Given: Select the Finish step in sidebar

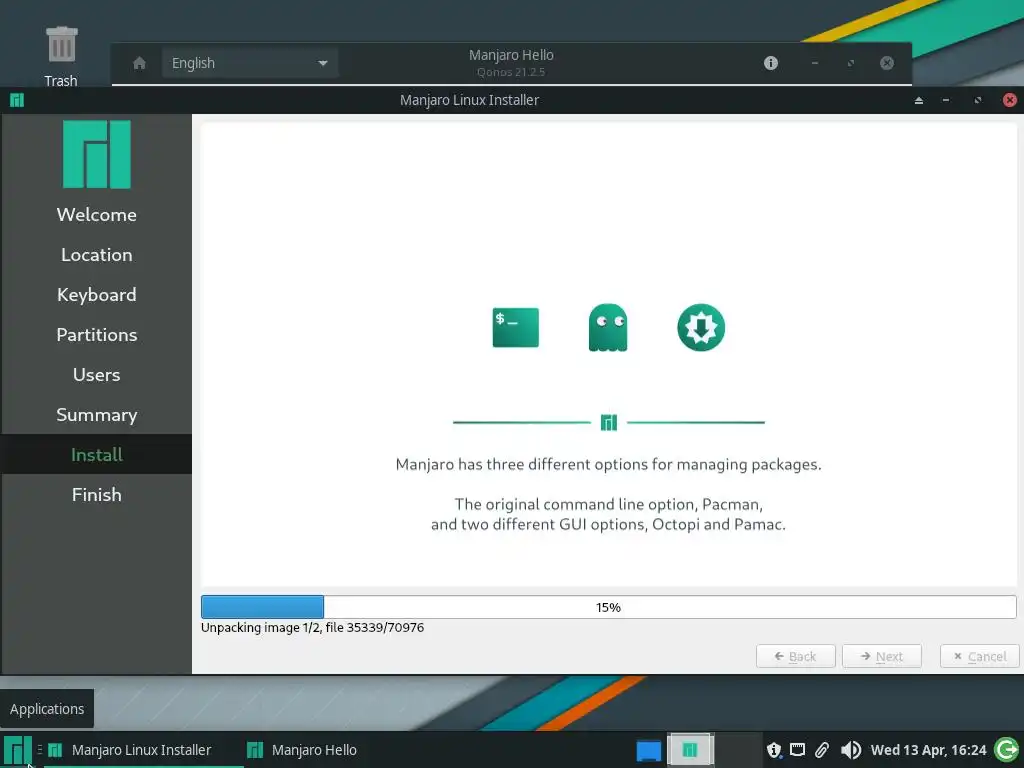Looking at the screenshot, I should pyautogui.click(x=97, y=494).
